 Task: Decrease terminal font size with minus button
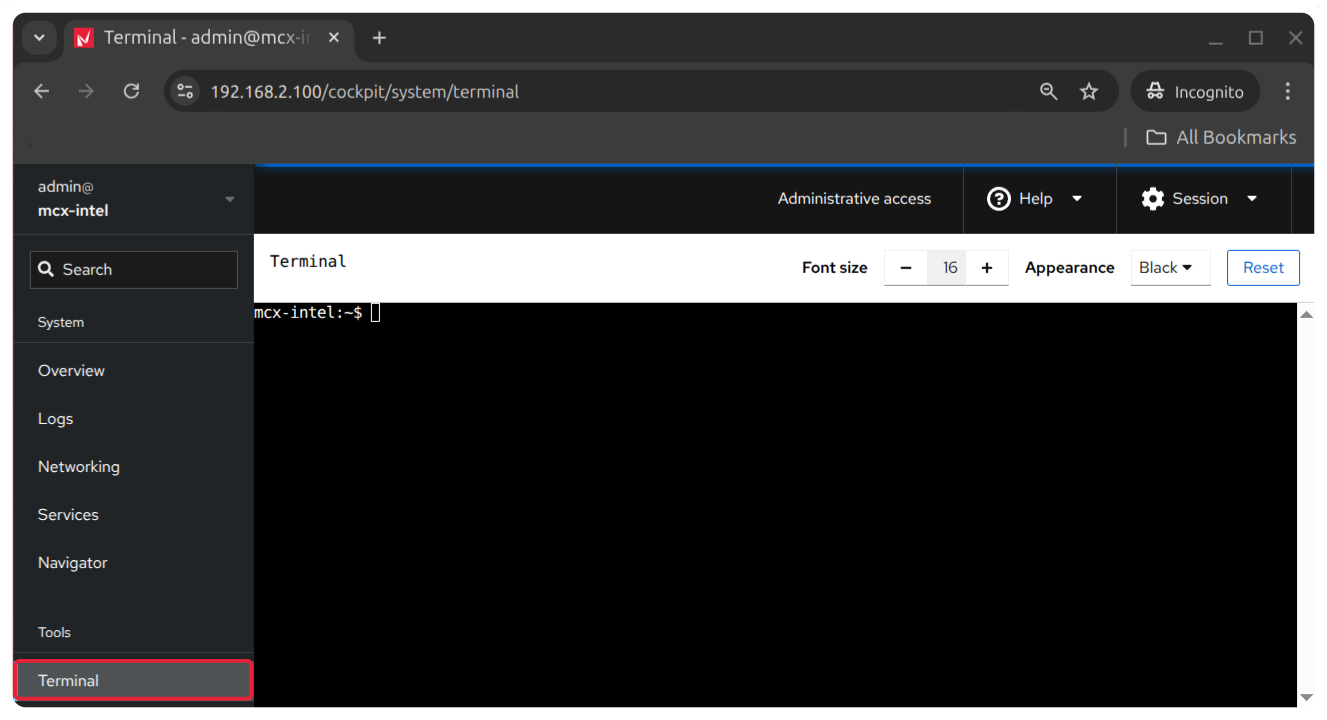click(906, 268)
